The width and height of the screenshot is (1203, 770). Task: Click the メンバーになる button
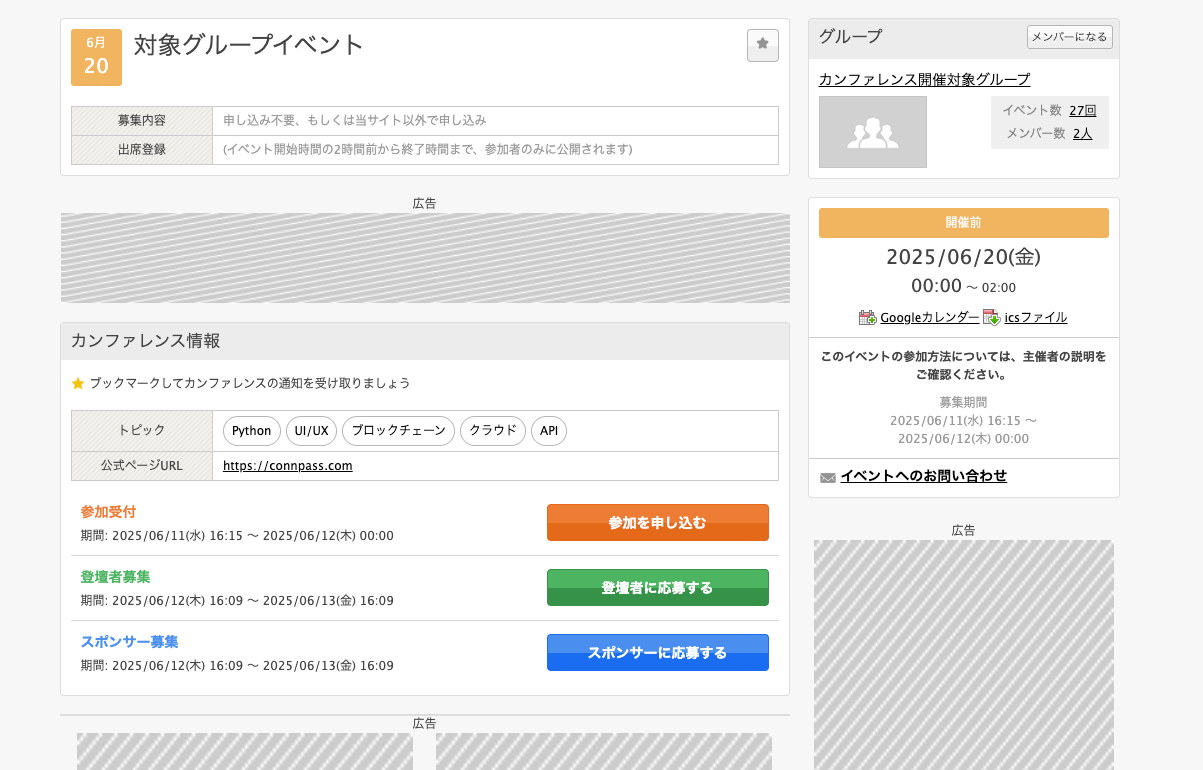coord(1069,36)
